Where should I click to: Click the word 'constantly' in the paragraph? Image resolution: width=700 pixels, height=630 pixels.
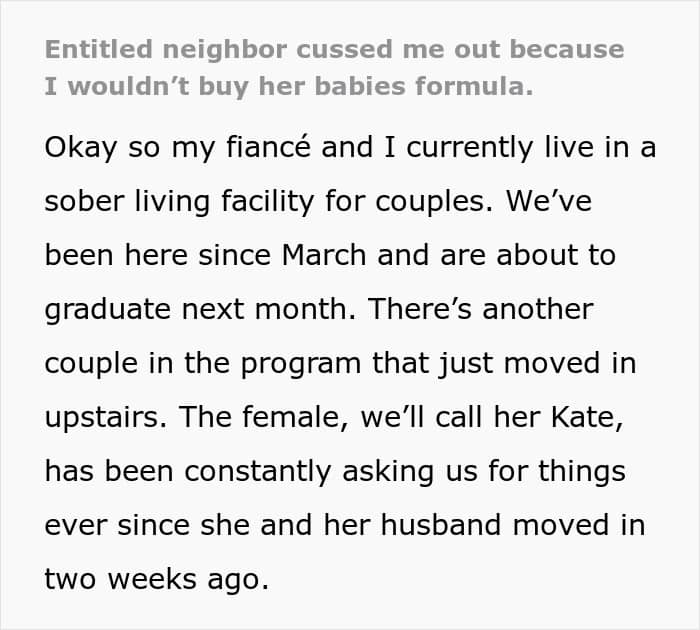(258, 471)
